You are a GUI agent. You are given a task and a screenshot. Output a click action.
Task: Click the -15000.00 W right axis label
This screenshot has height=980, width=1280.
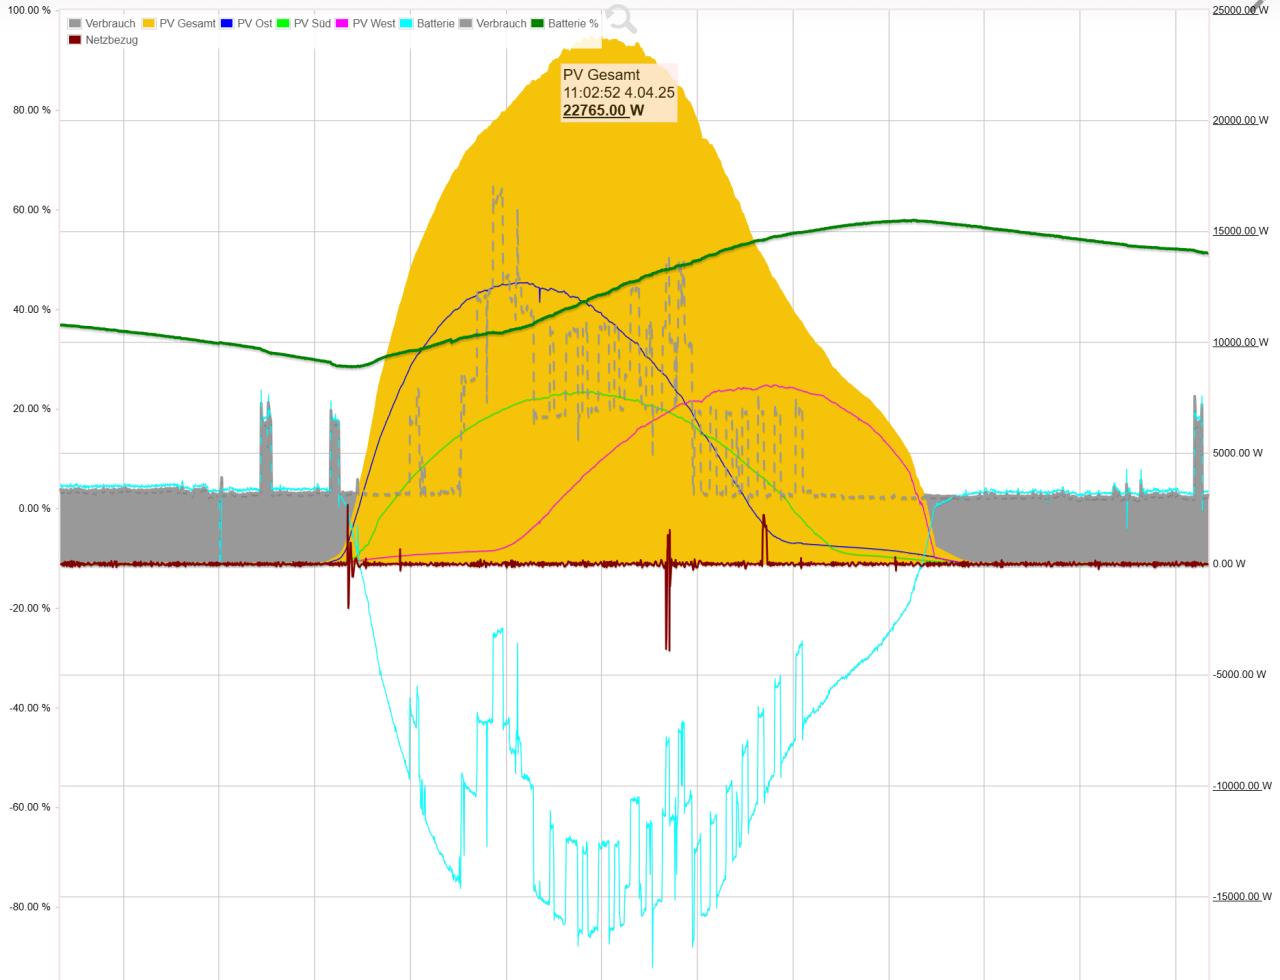(1240, 897)
